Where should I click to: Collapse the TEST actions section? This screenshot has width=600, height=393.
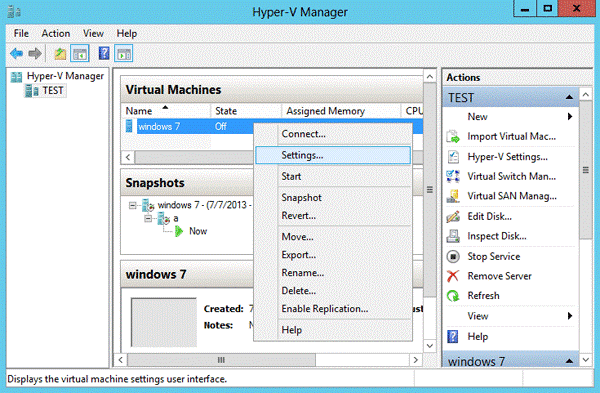tap(569, 97)
